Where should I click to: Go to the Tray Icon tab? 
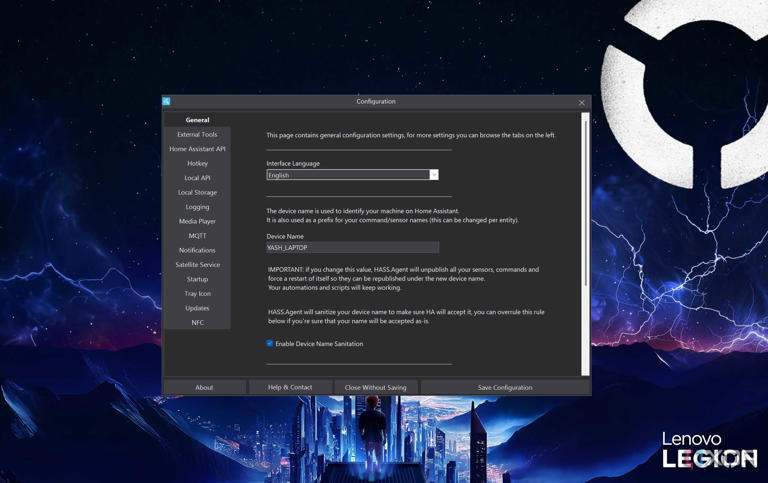197,293
